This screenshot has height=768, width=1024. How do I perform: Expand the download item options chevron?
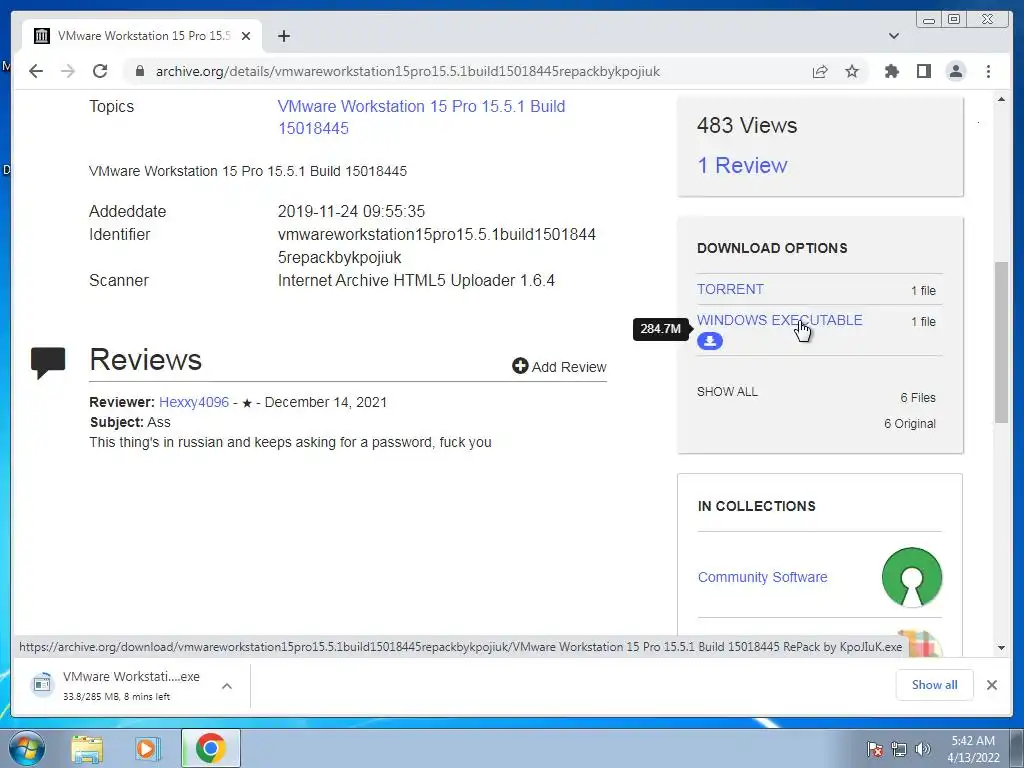coord(227,686)
